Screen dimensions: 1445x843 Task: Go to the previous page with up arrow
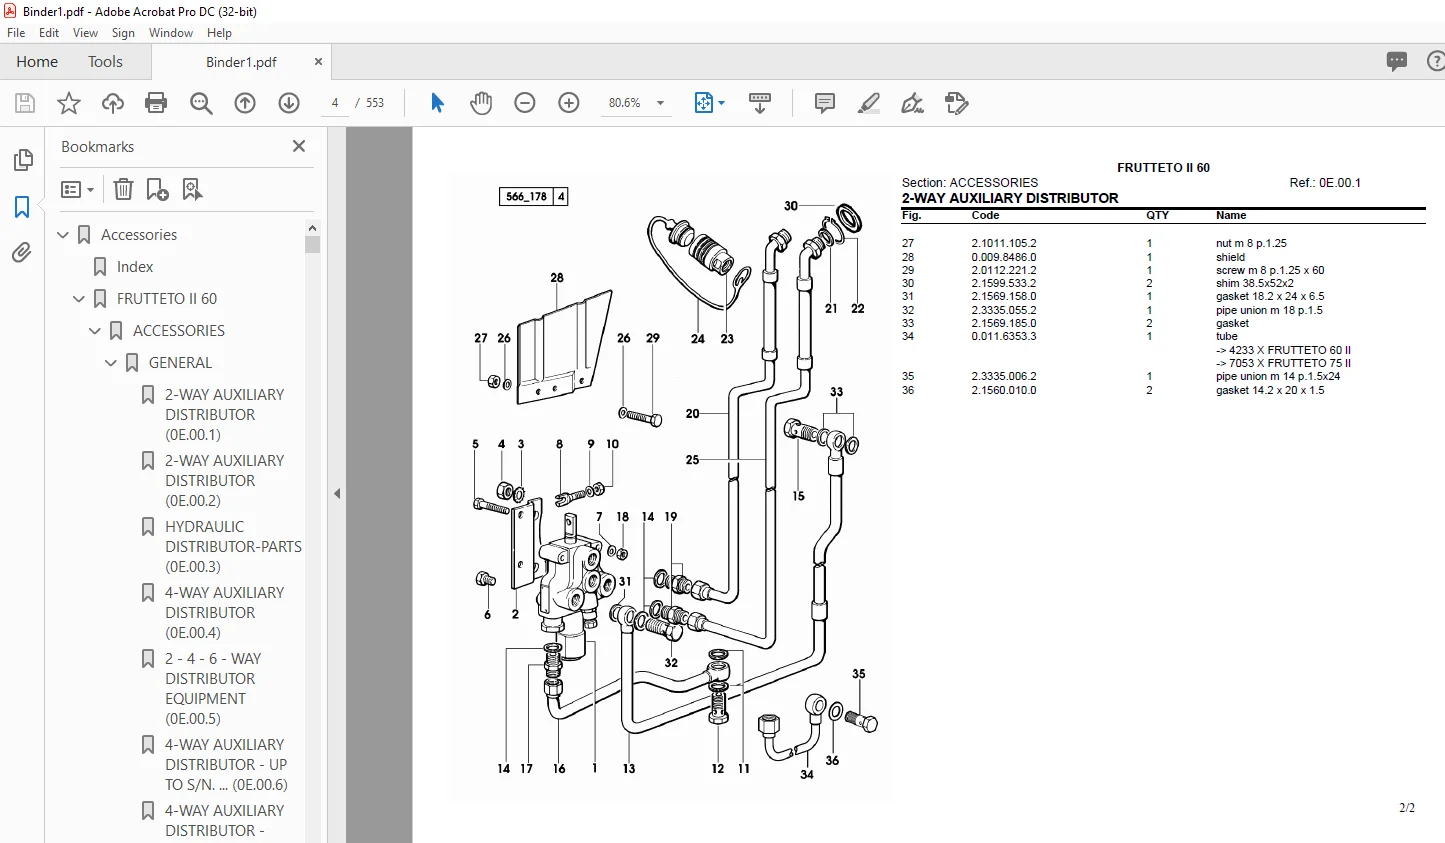pos(245,103)
